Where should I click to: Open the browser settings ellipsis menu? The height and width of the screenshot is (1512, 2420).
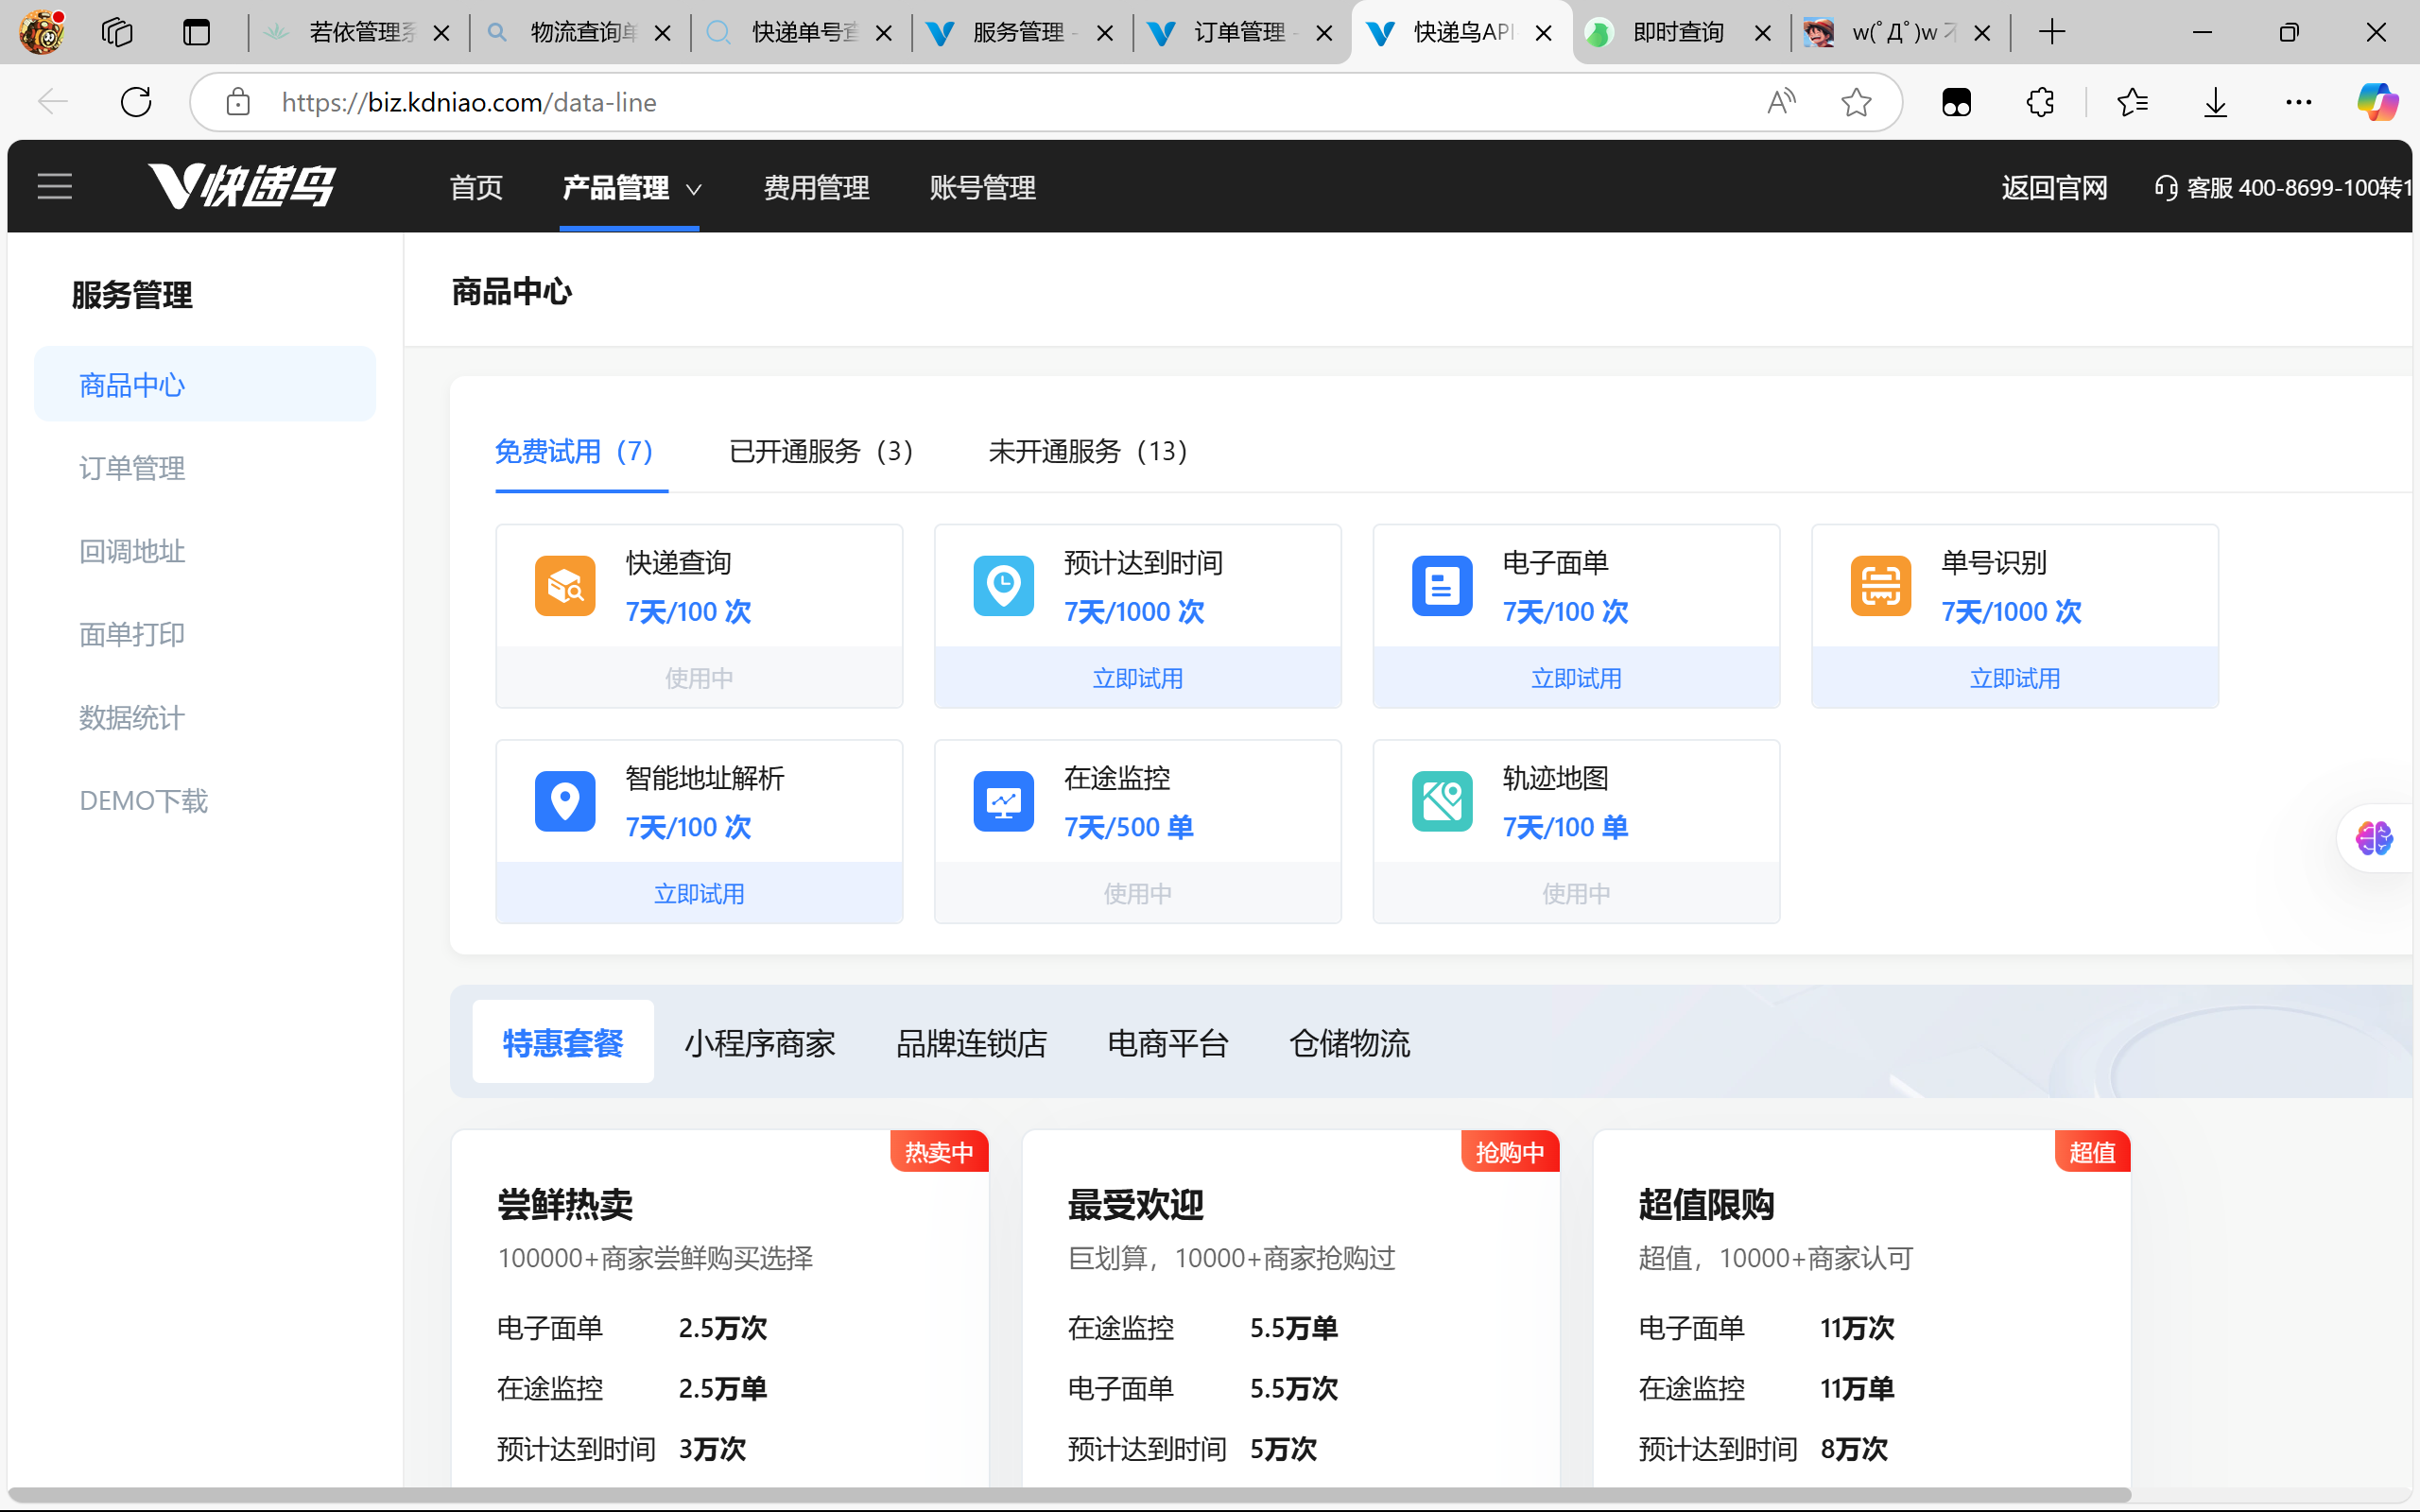click(x=2298, y=102)
